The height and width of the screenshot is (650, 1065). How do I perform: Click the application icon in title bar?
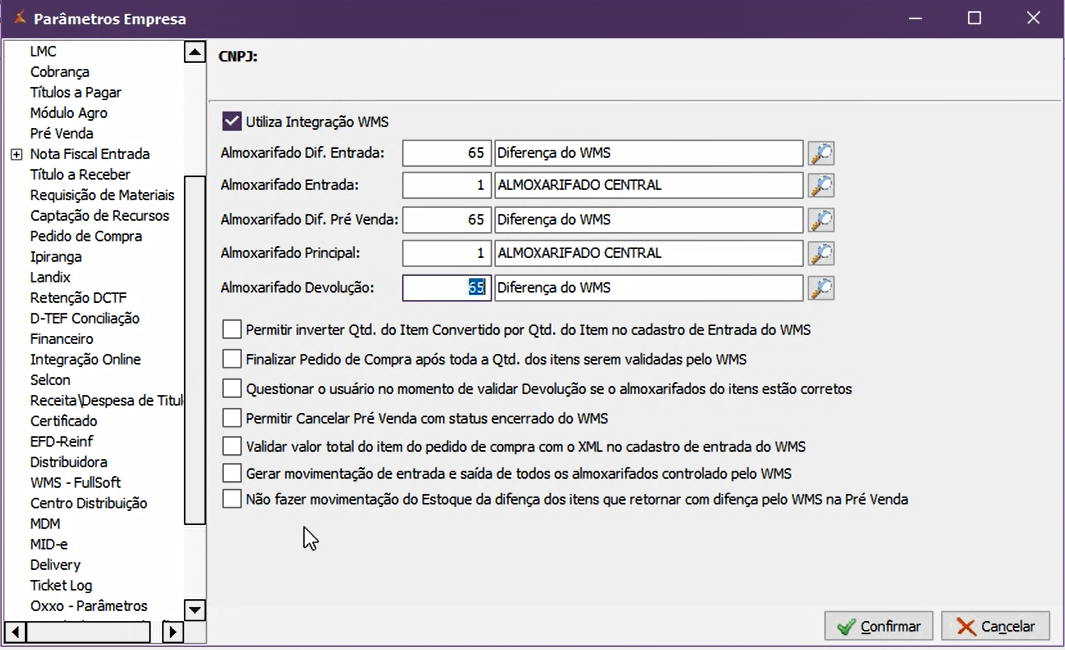point(19,18)
